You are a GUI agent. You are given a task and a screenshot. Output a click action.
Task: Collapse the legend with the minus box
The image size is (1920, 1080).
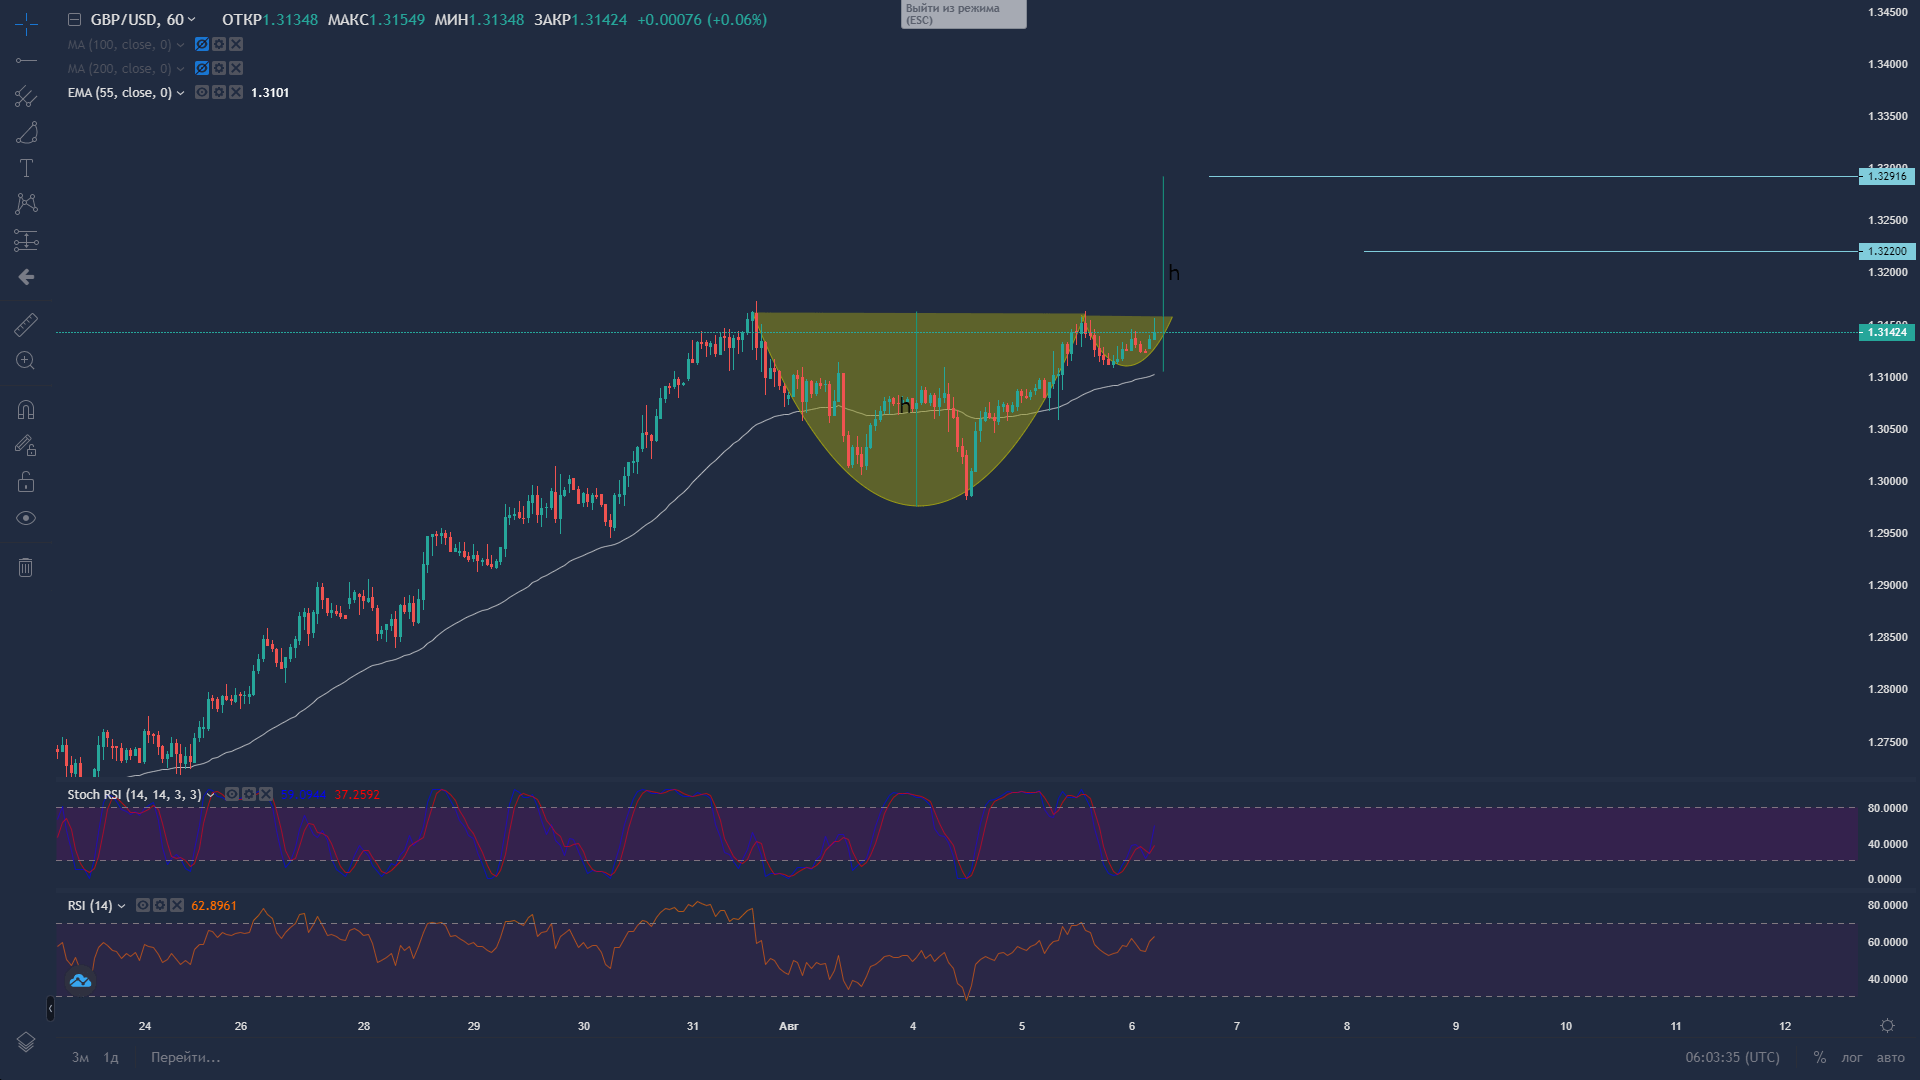click(74, 20)
